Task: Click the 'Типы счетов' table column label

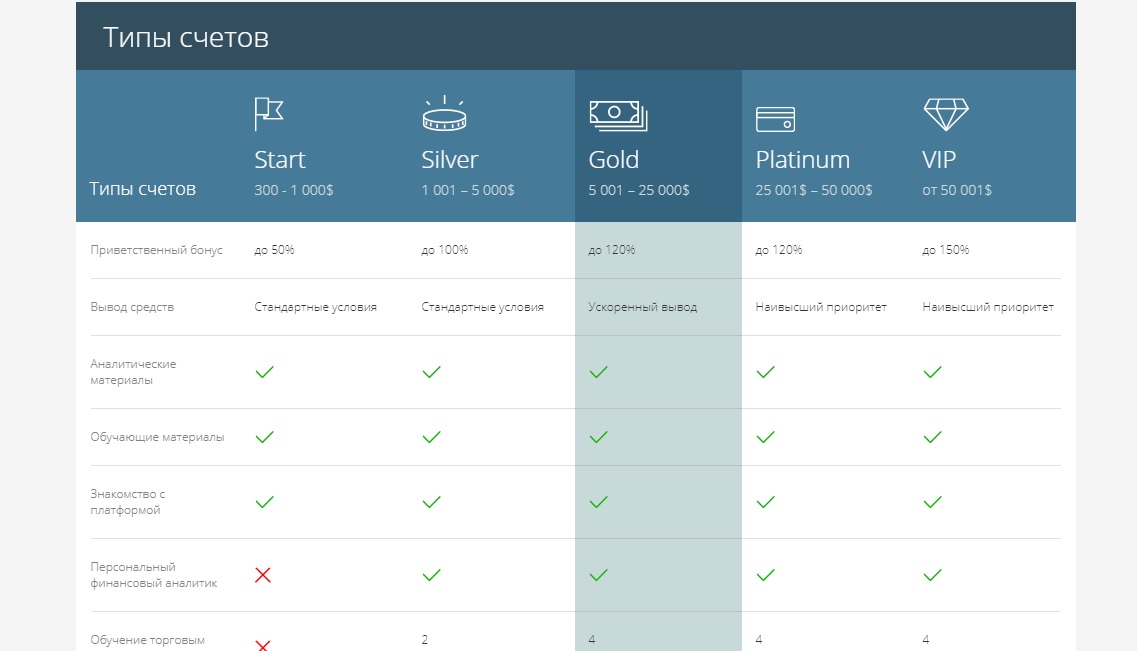Action: pyautogui.click(x=142, y=188)
